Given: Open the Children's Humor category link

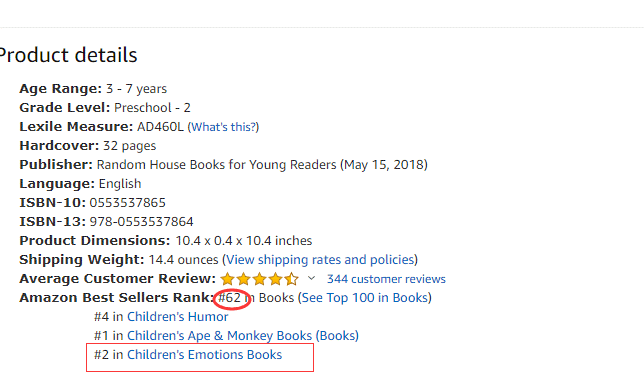Looking at the screenshot, I should coord(177,317).
